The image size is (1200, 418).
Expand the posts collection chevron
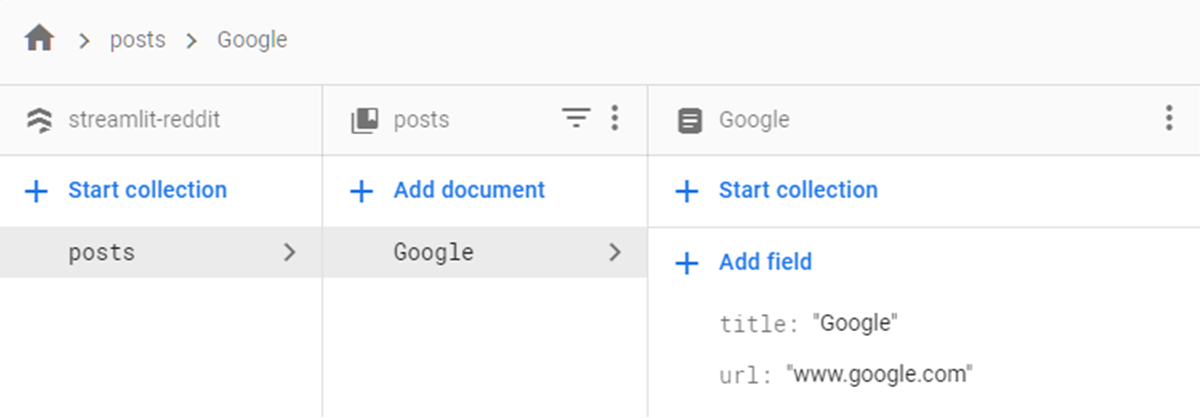(290, 253)
